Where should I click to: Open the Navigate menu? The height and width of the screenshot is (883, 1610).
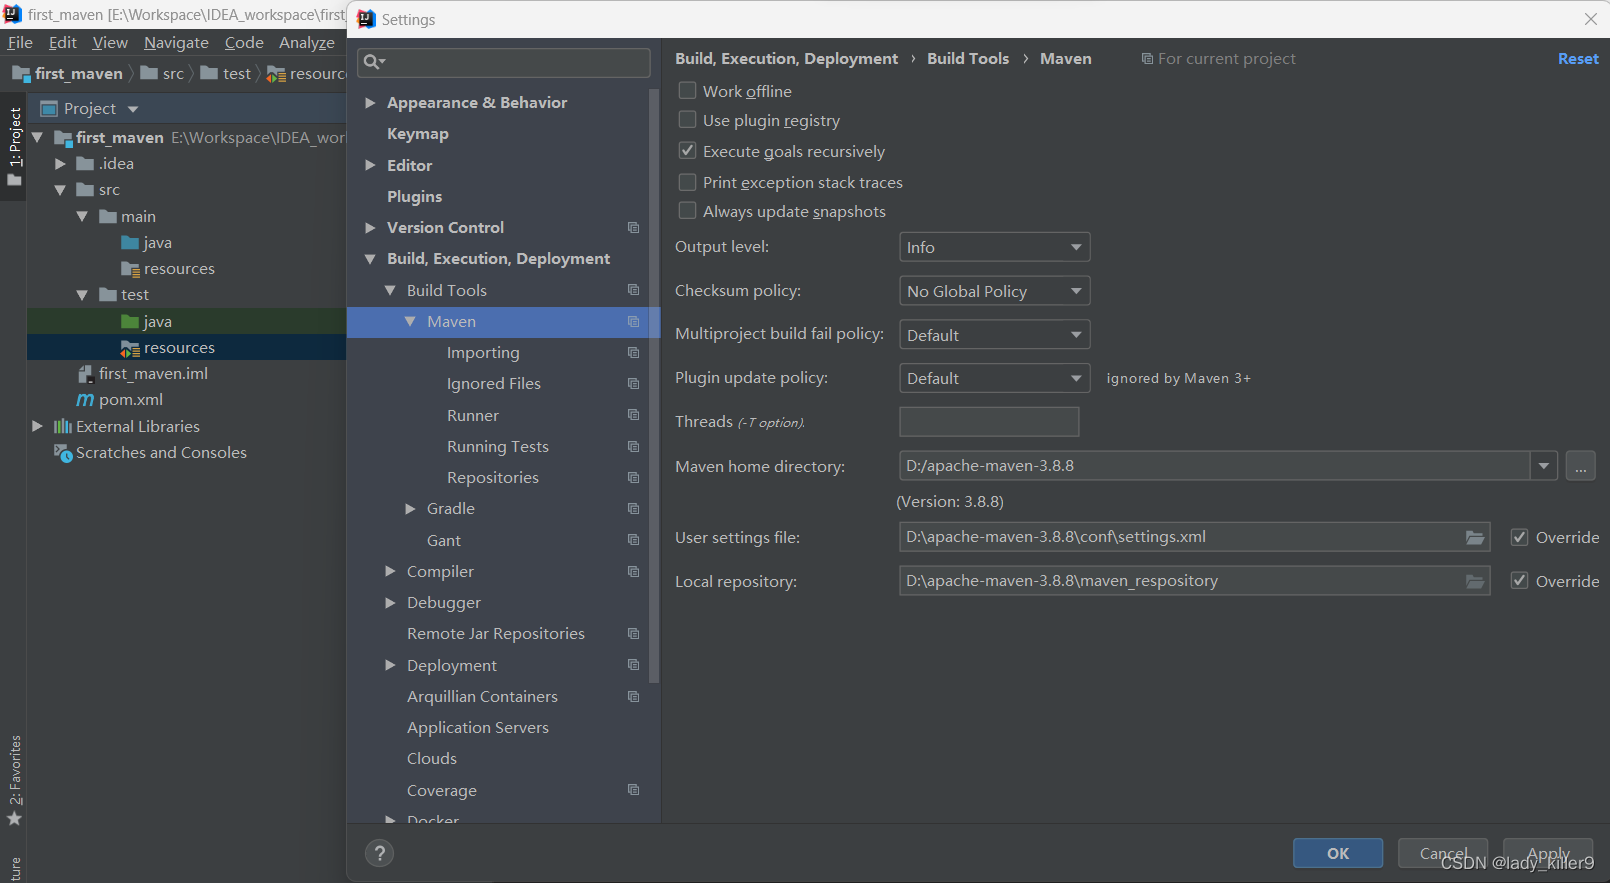pyautogui.click(x=176, y=42)
